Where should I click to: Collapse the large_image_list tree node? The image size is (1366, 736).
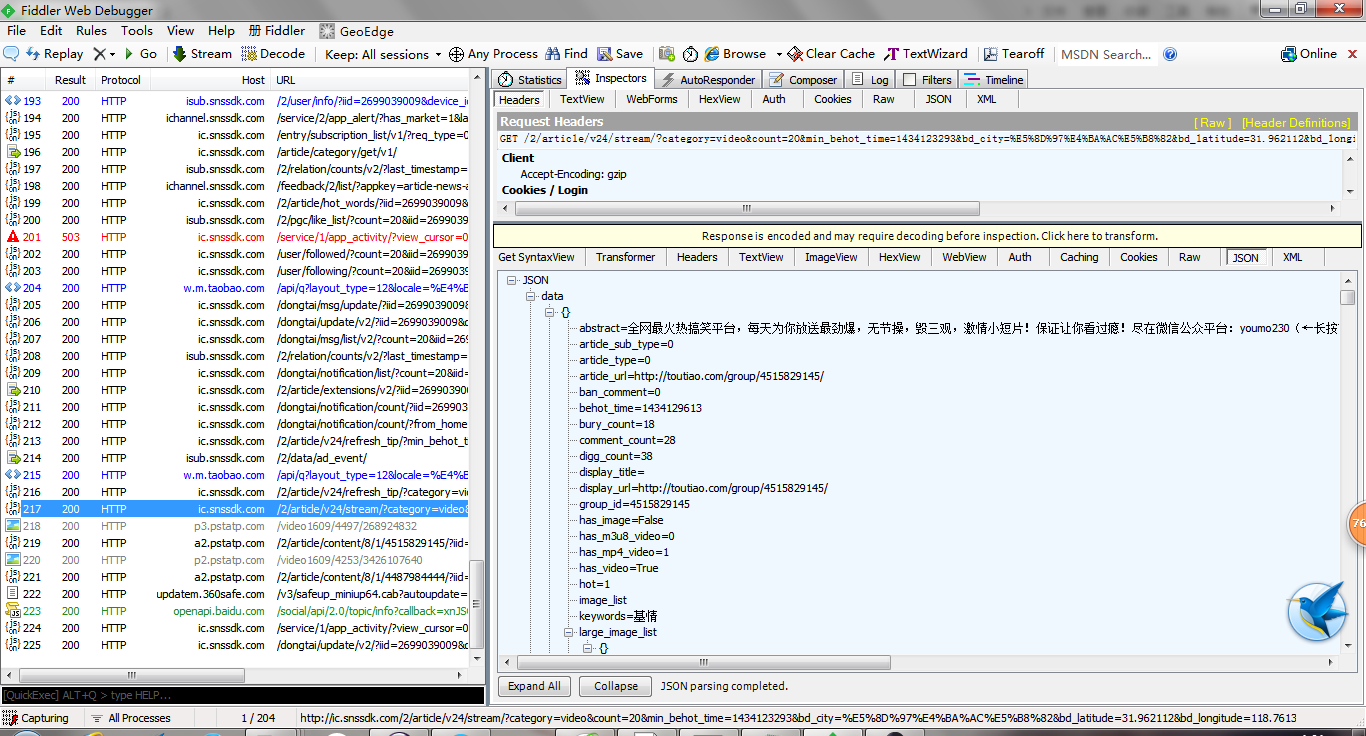click(x=569, y=632)
